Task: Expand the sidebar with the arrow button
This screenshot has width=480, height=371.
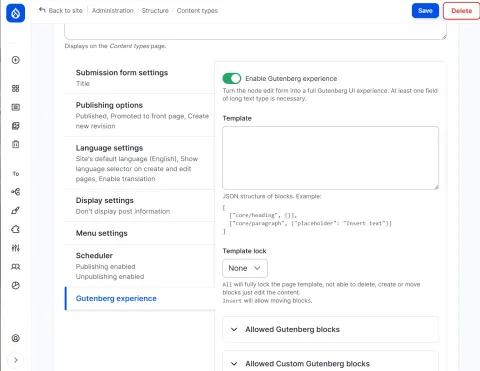Action: [16, 360]
